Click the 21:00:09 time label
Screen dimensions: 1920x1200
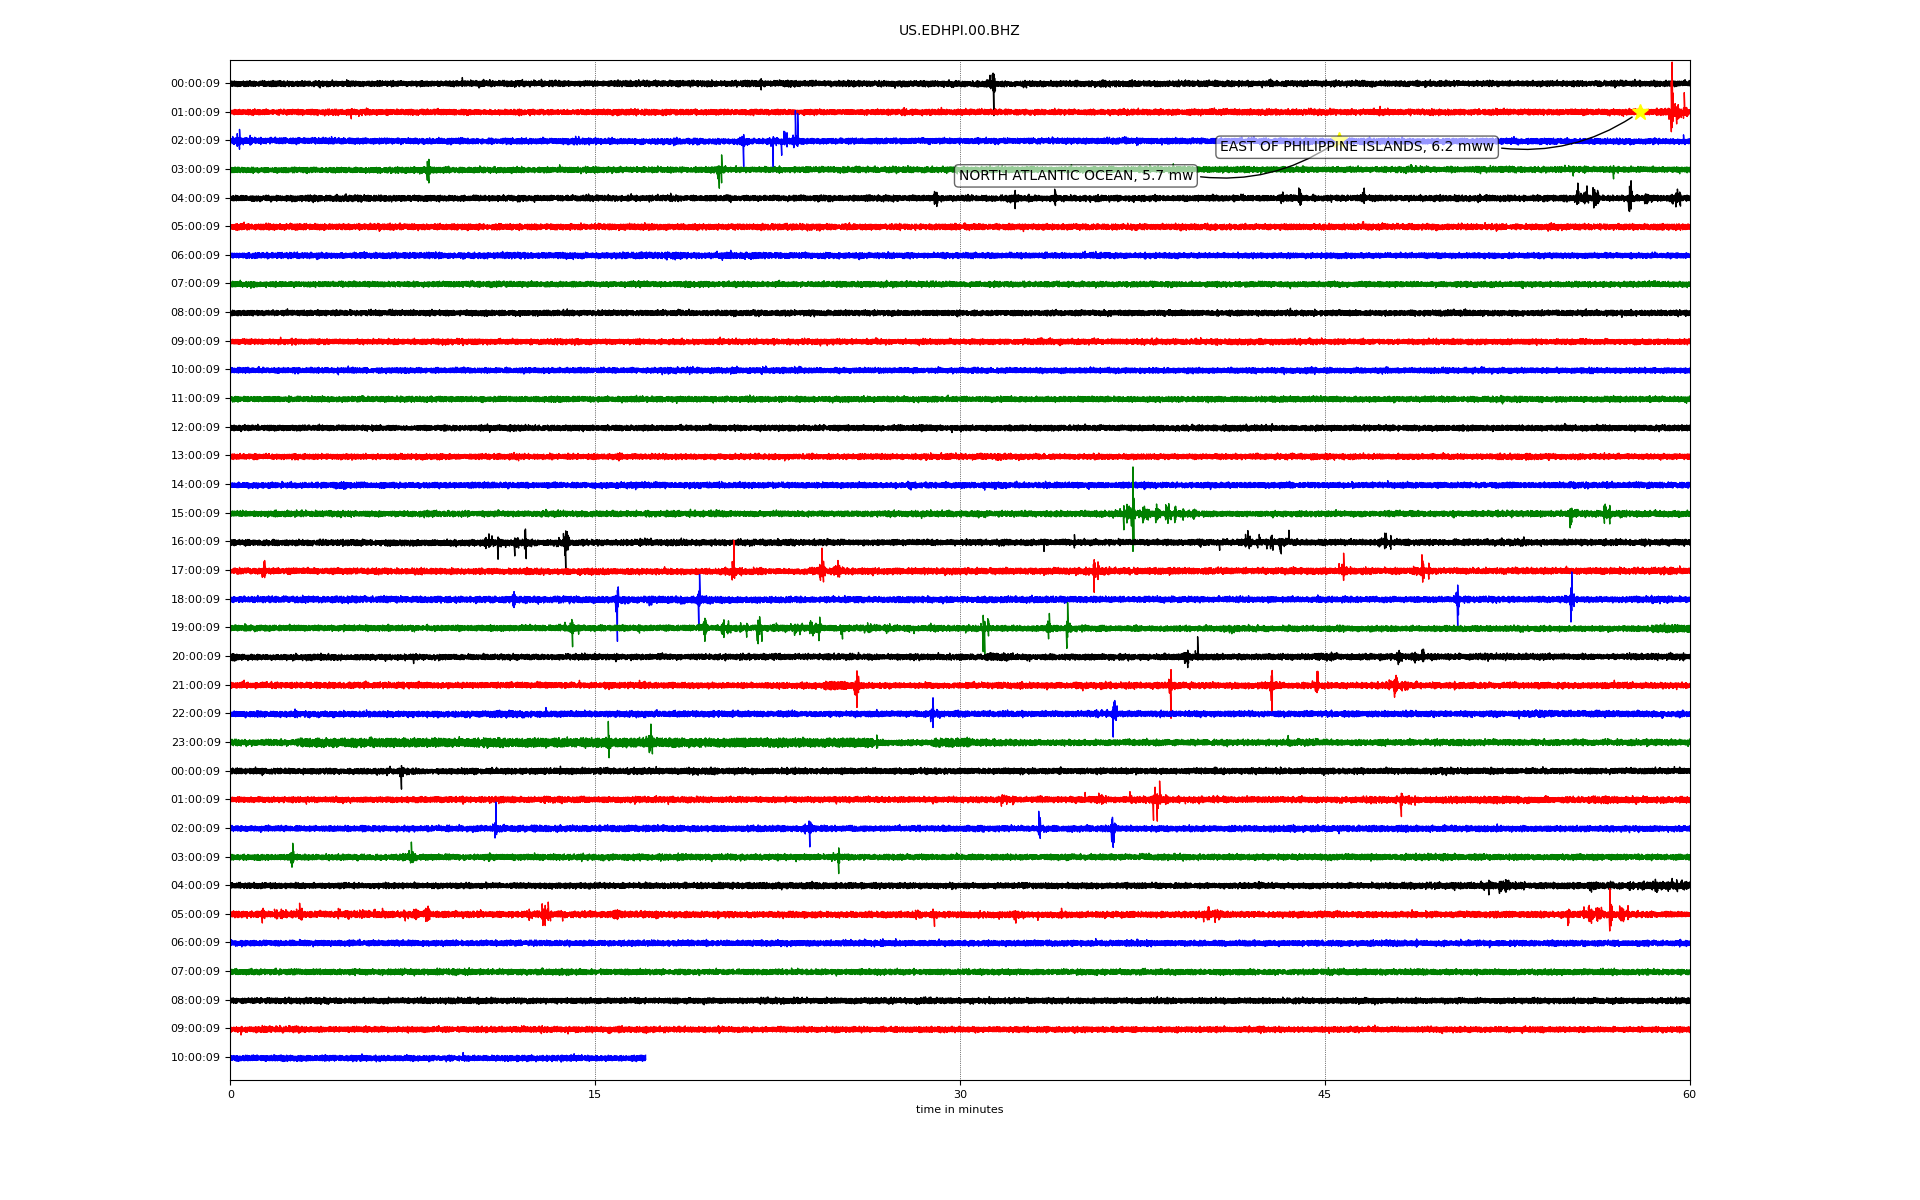(195, 686)
